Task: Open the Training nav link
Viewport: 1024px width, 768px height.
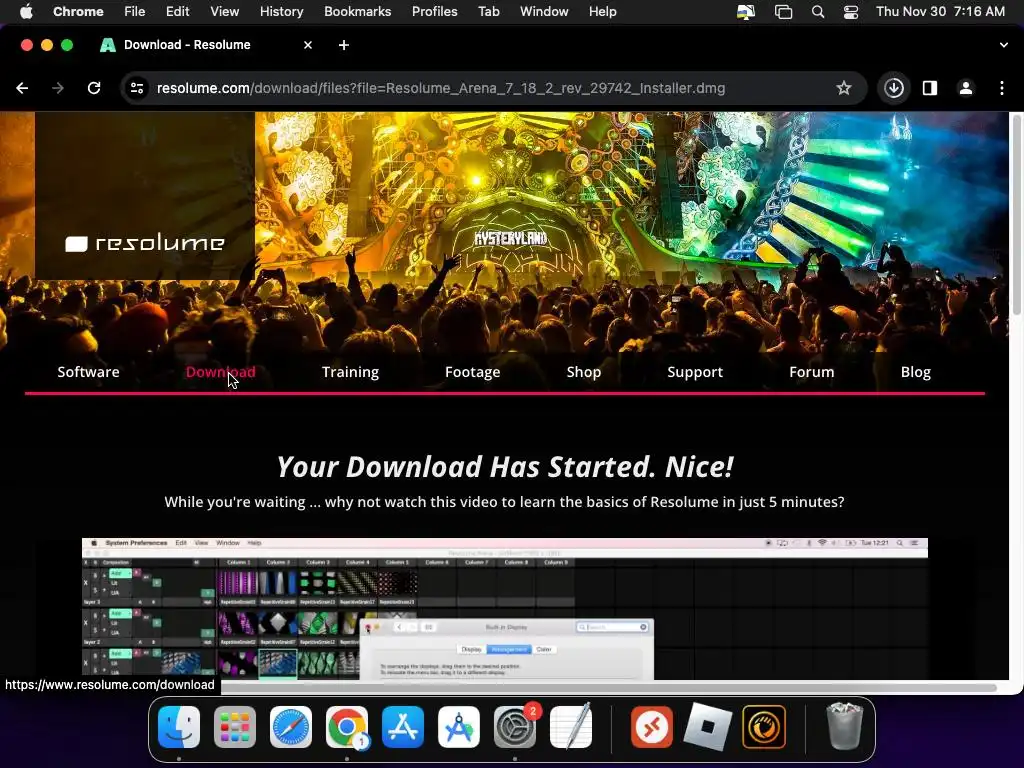Action: point(350,372)
